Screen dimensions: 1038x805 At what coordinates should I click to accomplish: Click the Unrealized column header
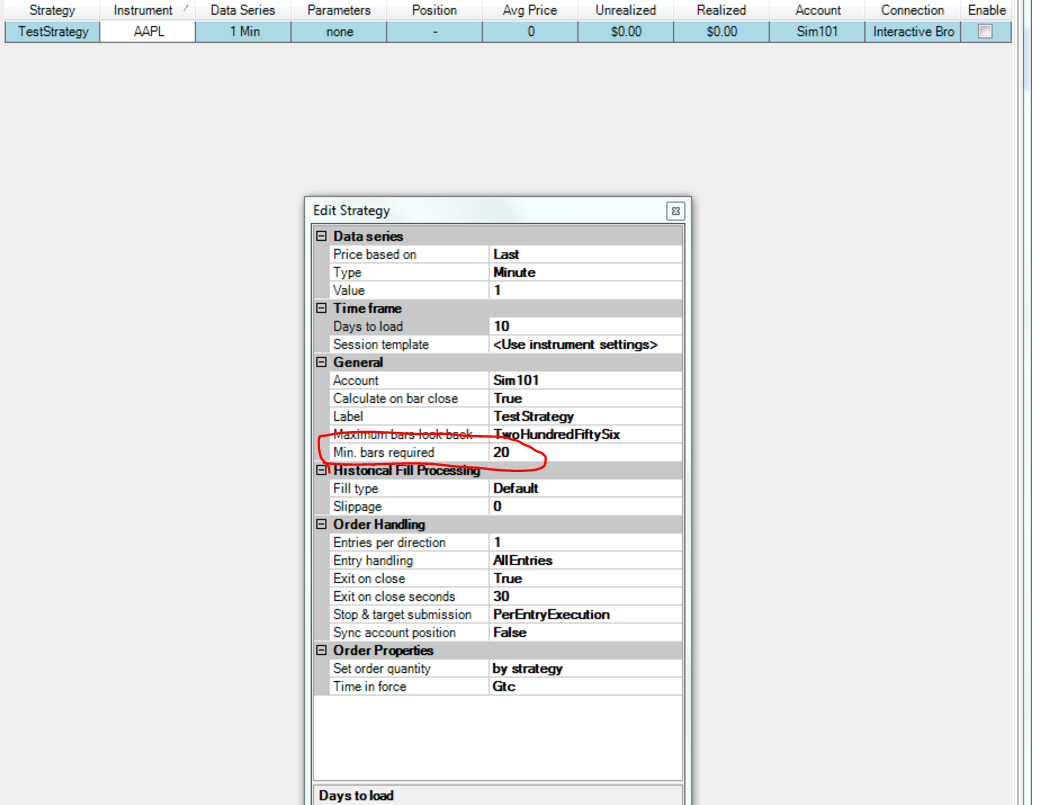pos(626,10)
